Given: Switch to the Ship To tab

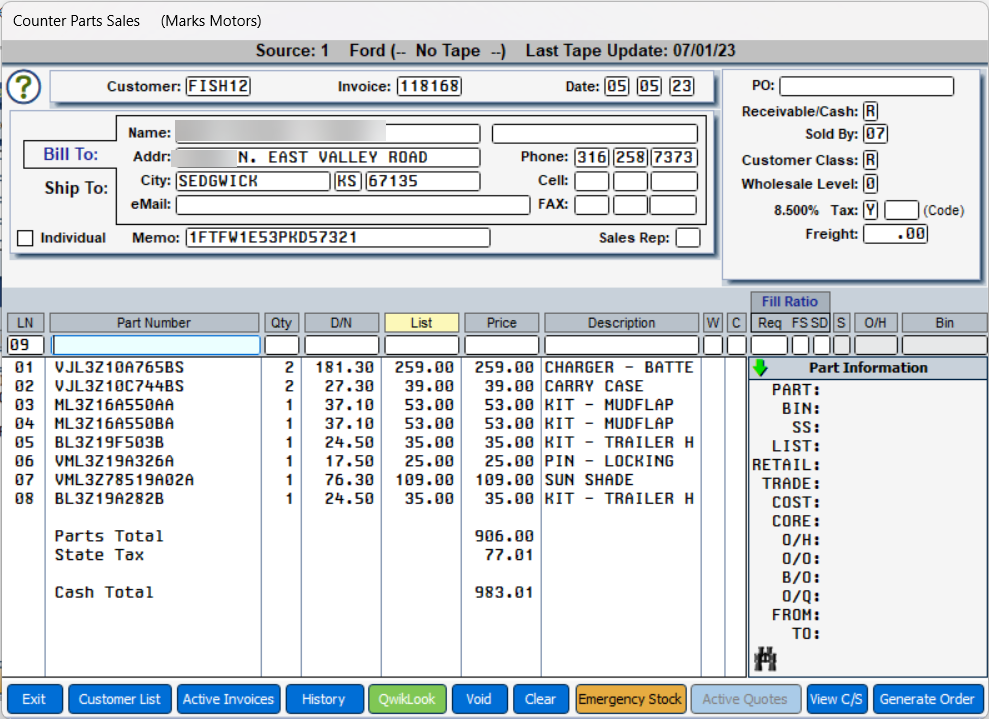Looking at the screenshot, I should [x=76, y=188].
